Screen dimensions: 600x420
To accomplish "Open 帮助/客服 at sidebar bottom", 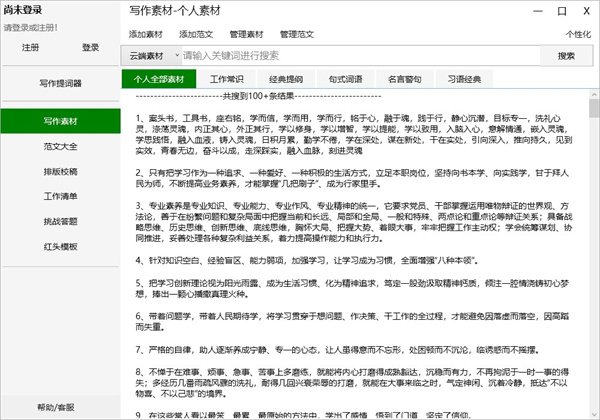I will click(60, 407).
